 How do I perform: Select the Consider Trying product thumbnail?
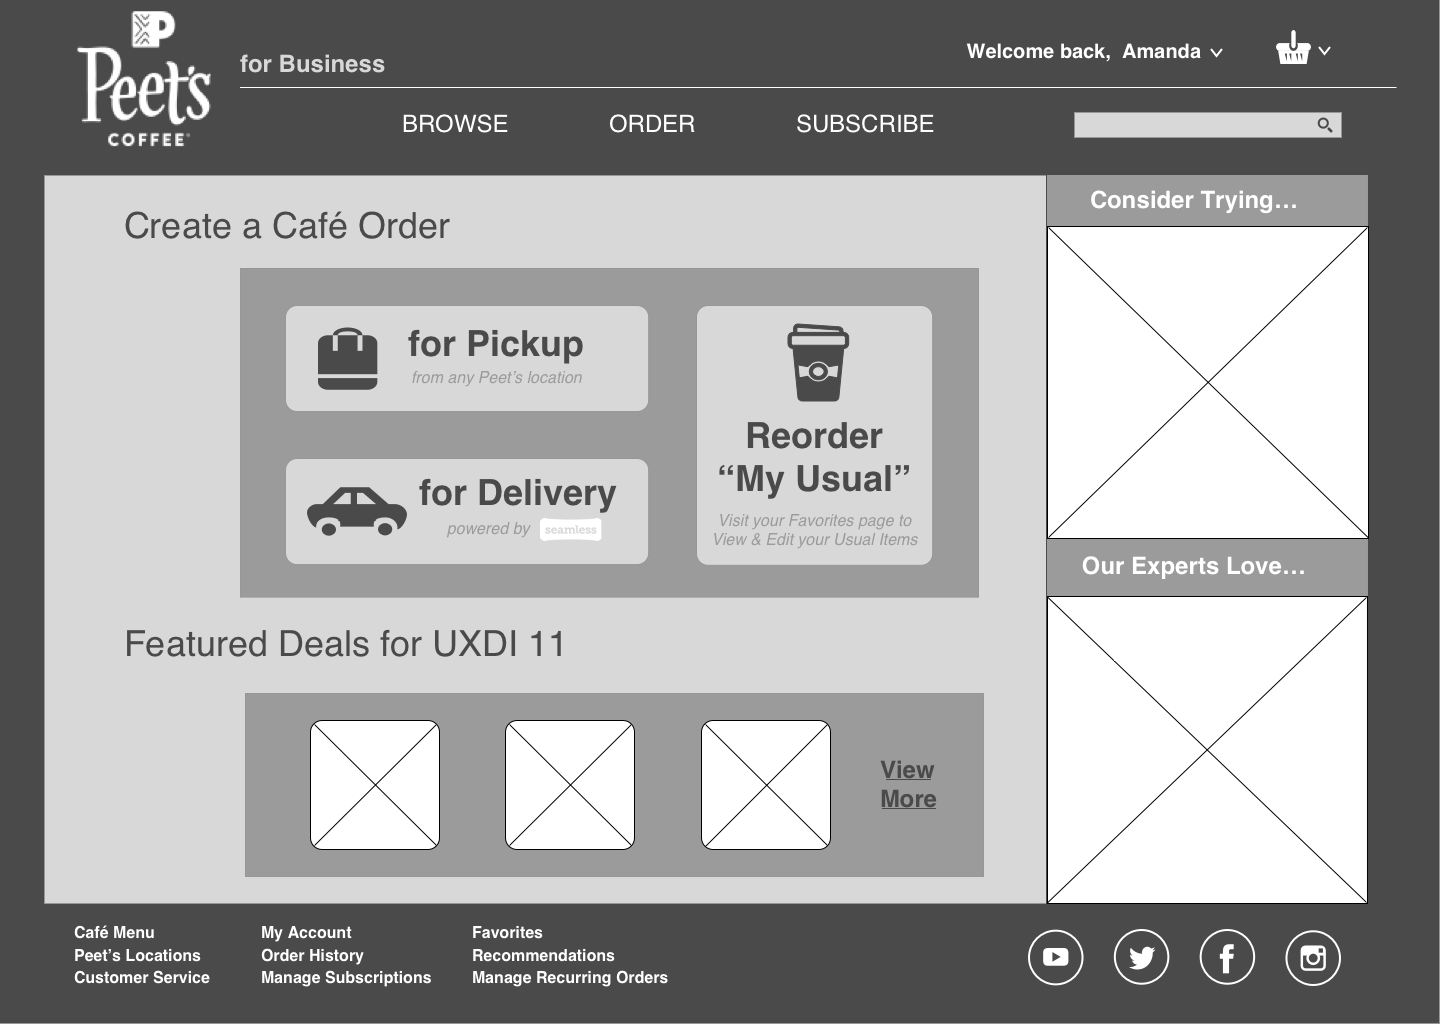(1207, 381)
